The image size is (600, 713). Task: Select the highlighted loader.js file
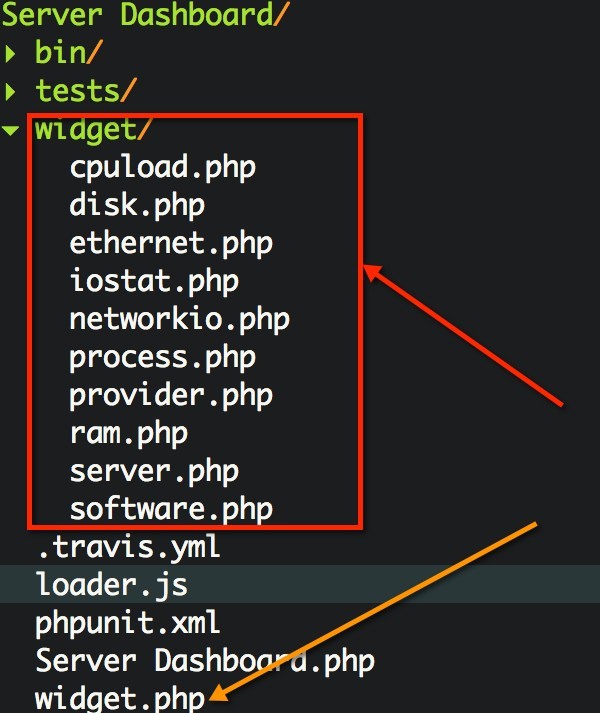[300, 584]
